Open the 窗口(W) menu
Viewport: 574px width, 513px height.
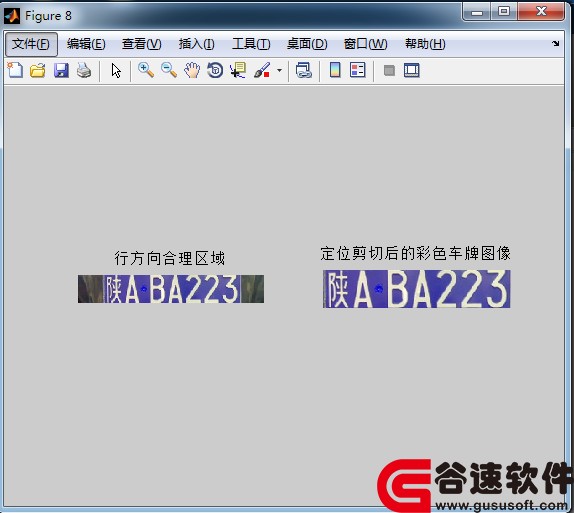click(x=365, y=44)
